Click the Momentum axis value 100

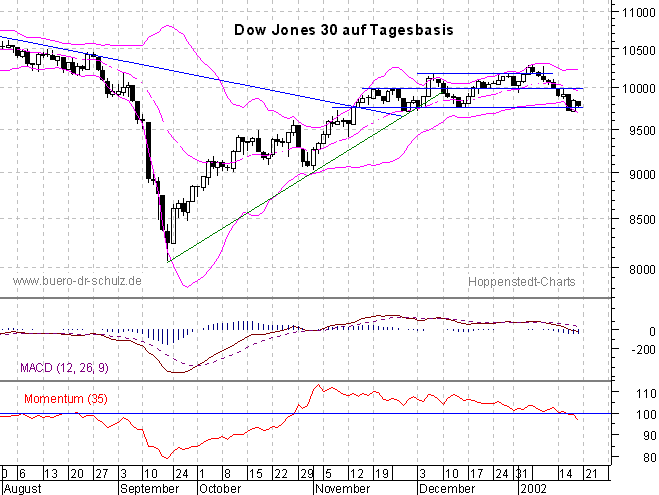(646, 415)
